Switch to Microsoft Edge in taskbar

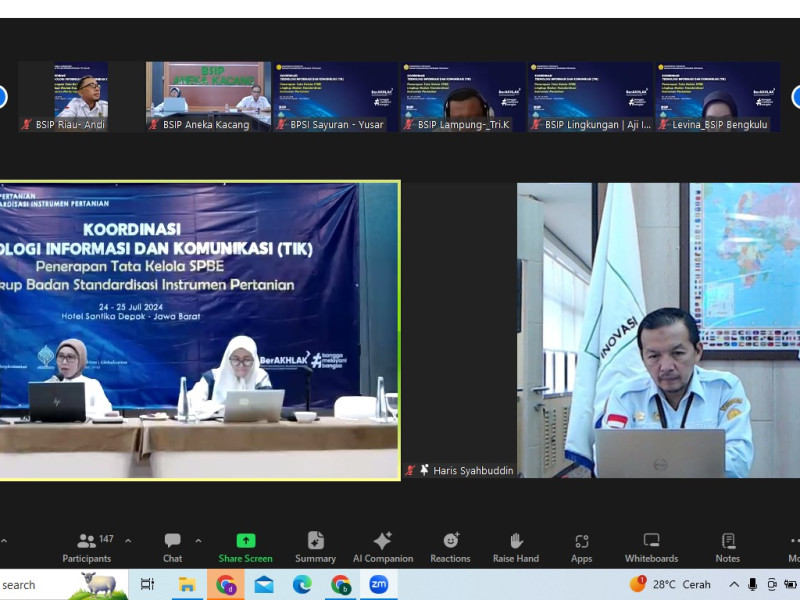point(302,585)
